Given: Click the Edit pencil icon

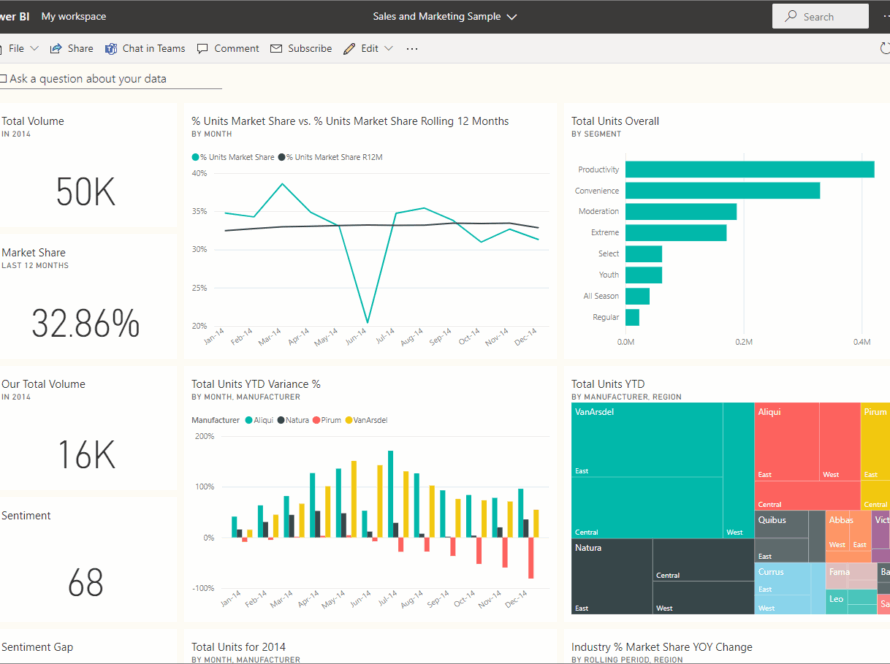Looking at the screenshot, I should tap(349, 49).
